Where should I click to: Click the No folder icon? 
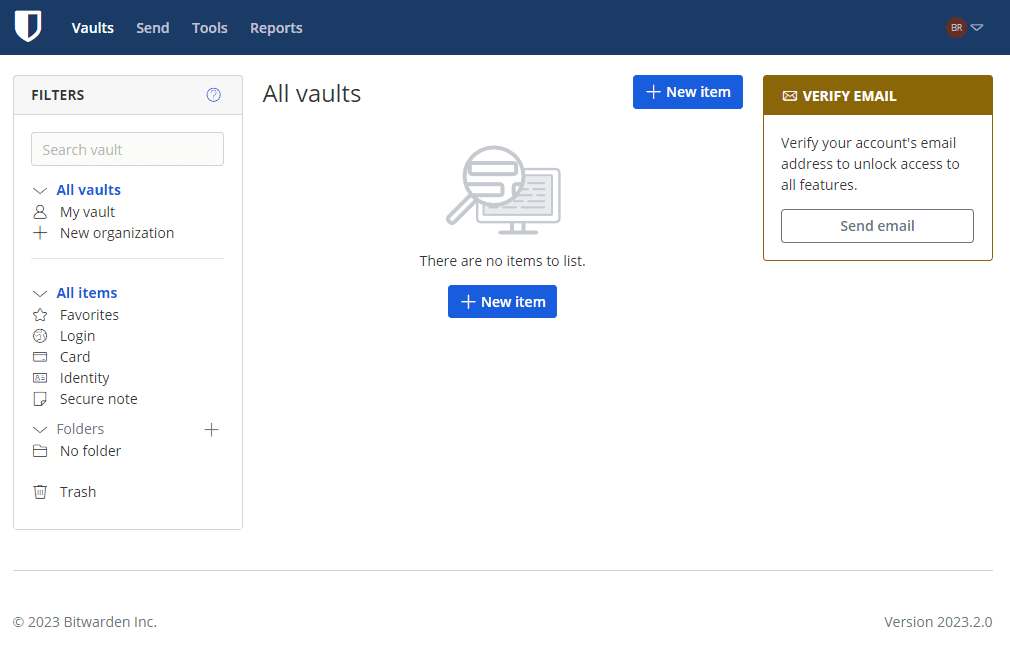pyautogui.click(x=40, y=450)
